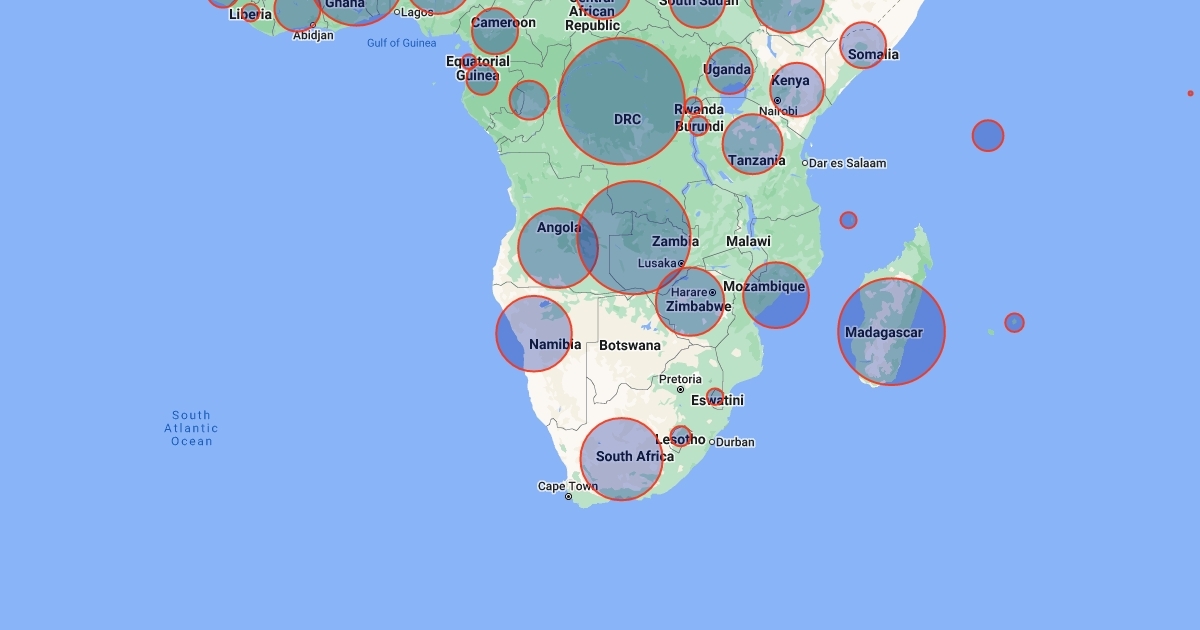1200x630 pixels.
Task: Select the Zimbabwe circle marker
Action: coord(691,301)
